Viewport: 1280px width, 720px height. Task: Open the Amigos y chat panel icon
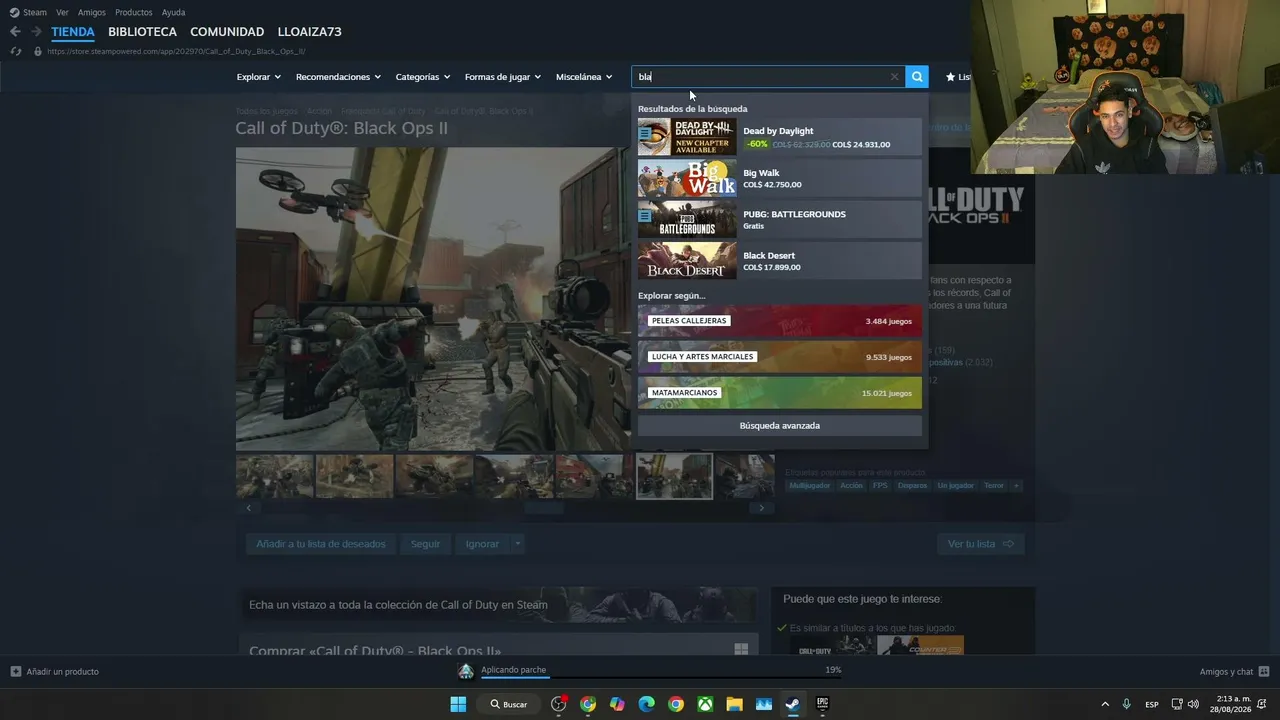[x=1264, y=671]
